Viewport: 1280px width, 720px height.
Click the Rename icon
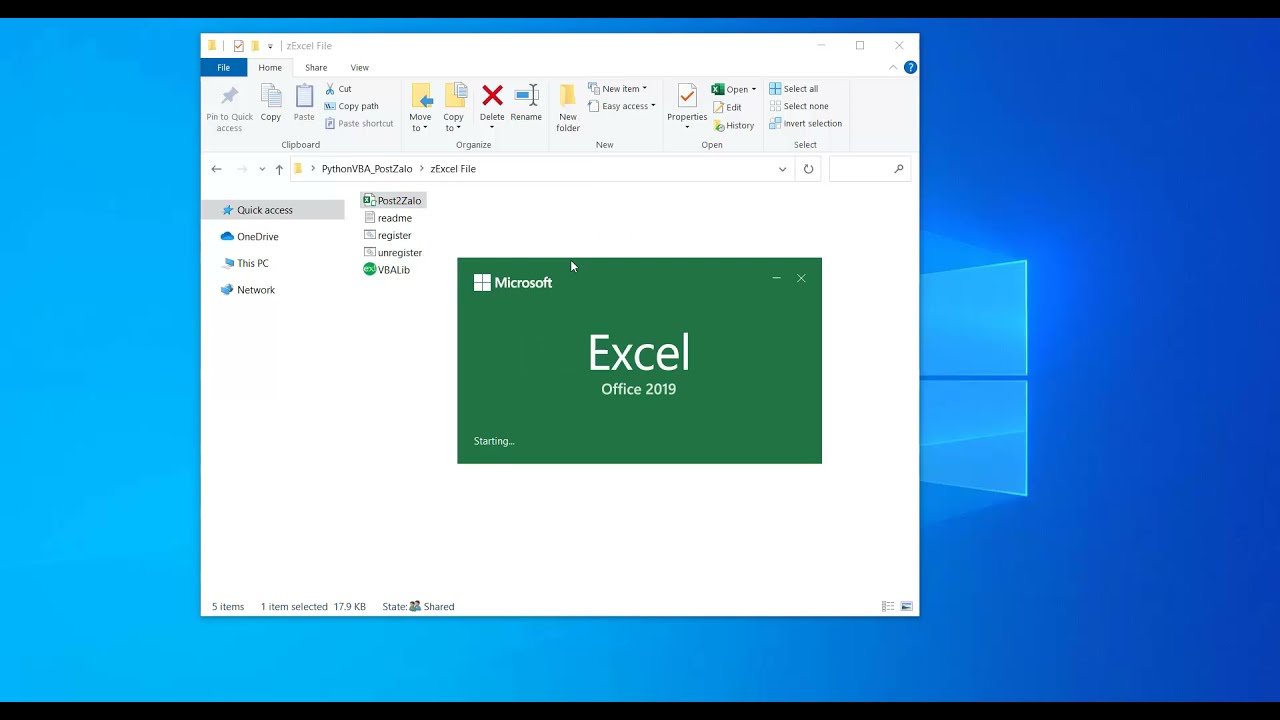[x=526, y=95]
